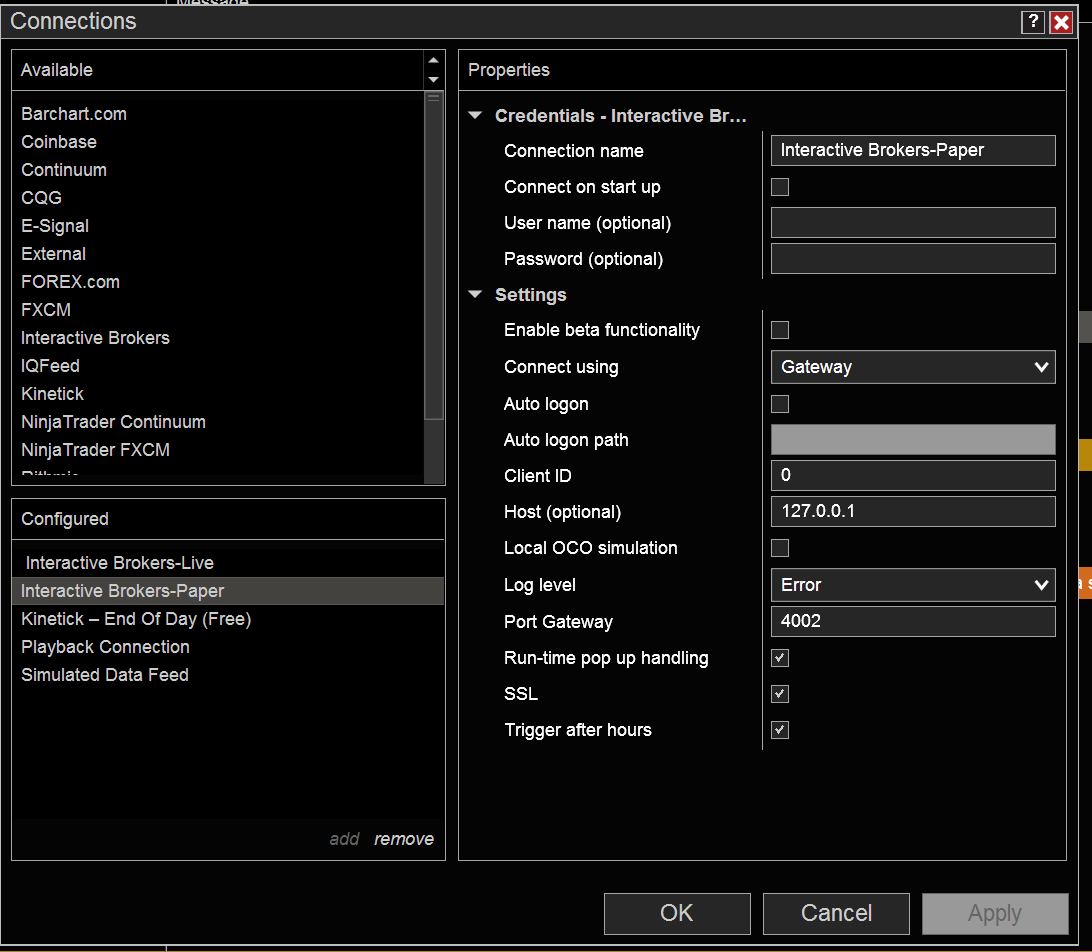Select Barchart.com in Available list
Image resolution: width=1092 pixels, height=952 pixels.
(74, 114)
